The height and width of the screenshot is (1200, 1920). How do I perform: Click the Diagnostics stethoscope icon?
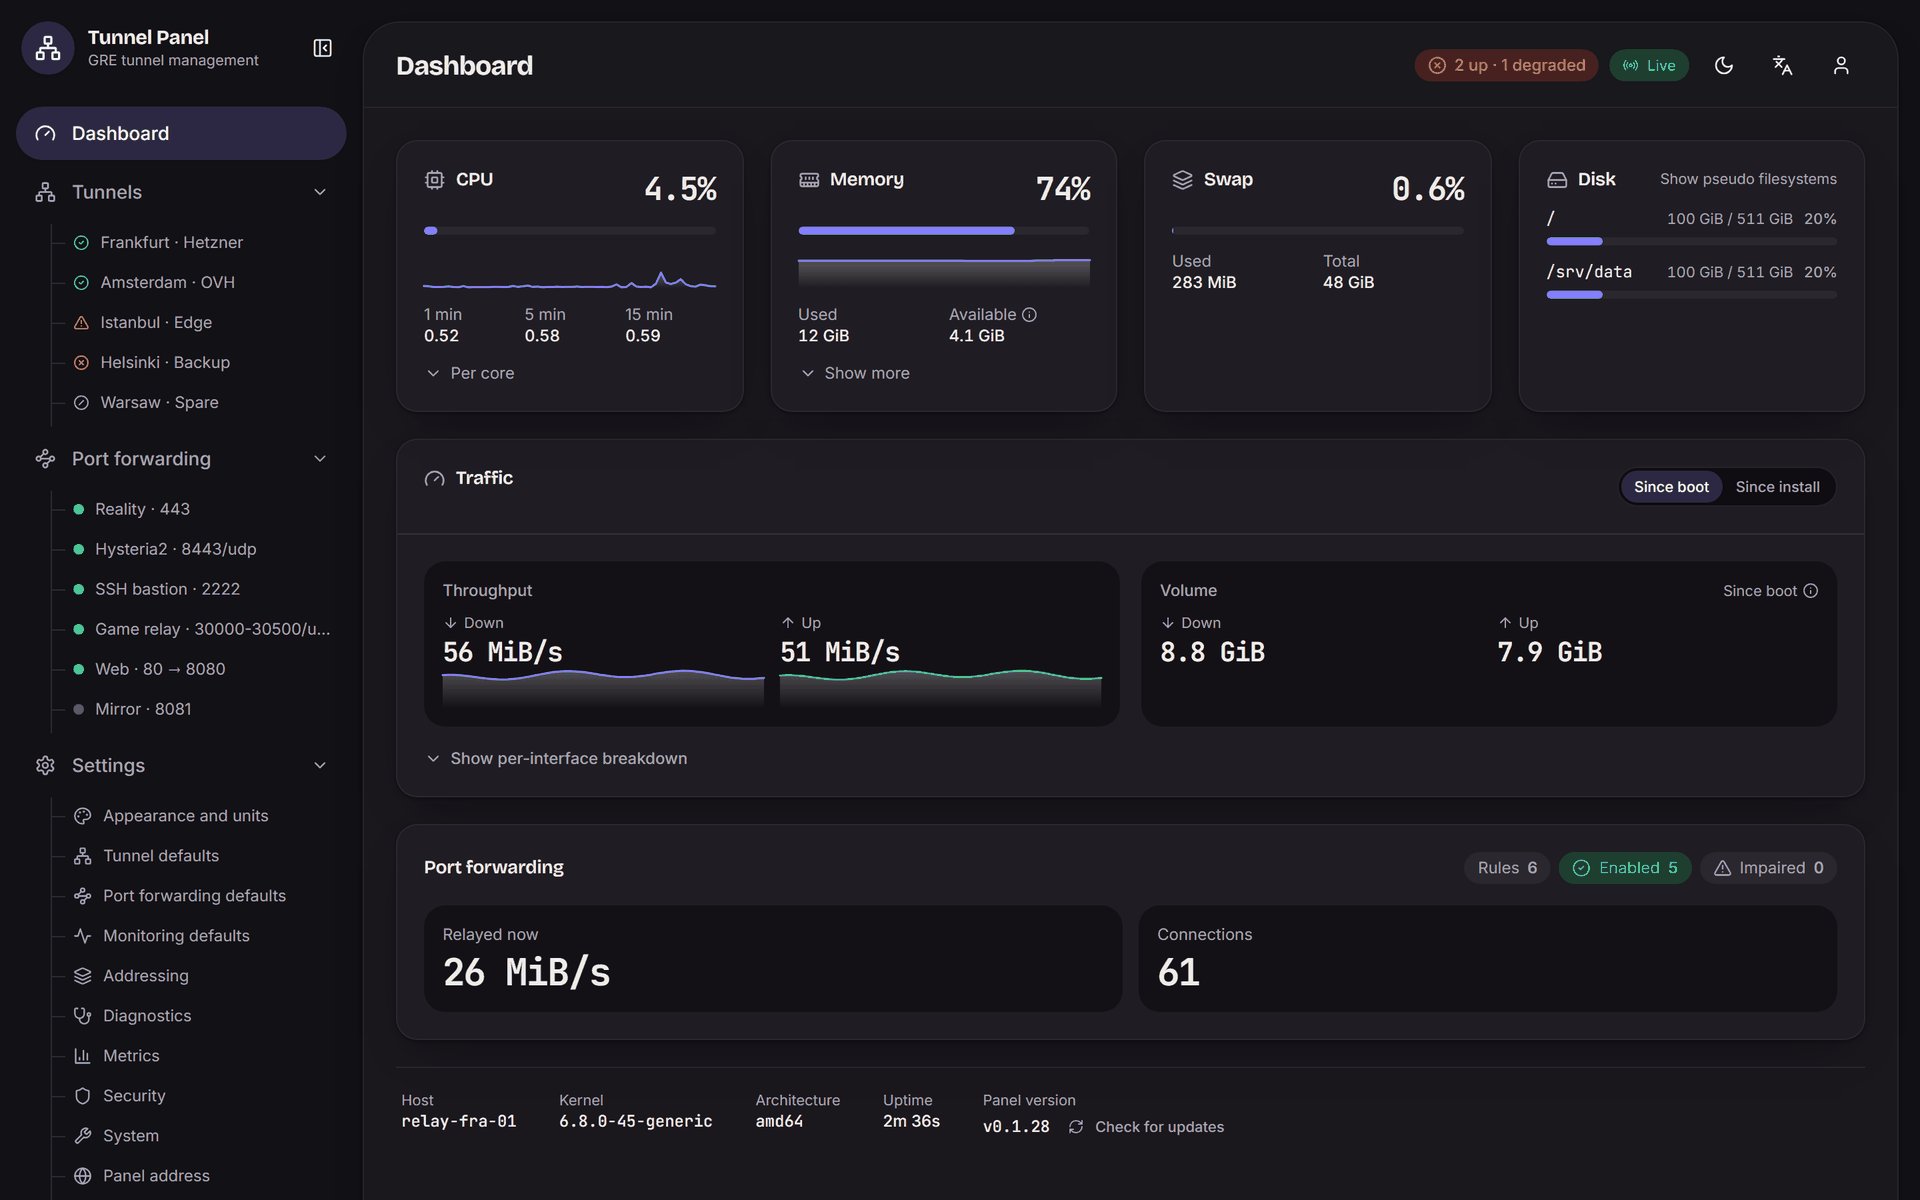point(83,1016)
